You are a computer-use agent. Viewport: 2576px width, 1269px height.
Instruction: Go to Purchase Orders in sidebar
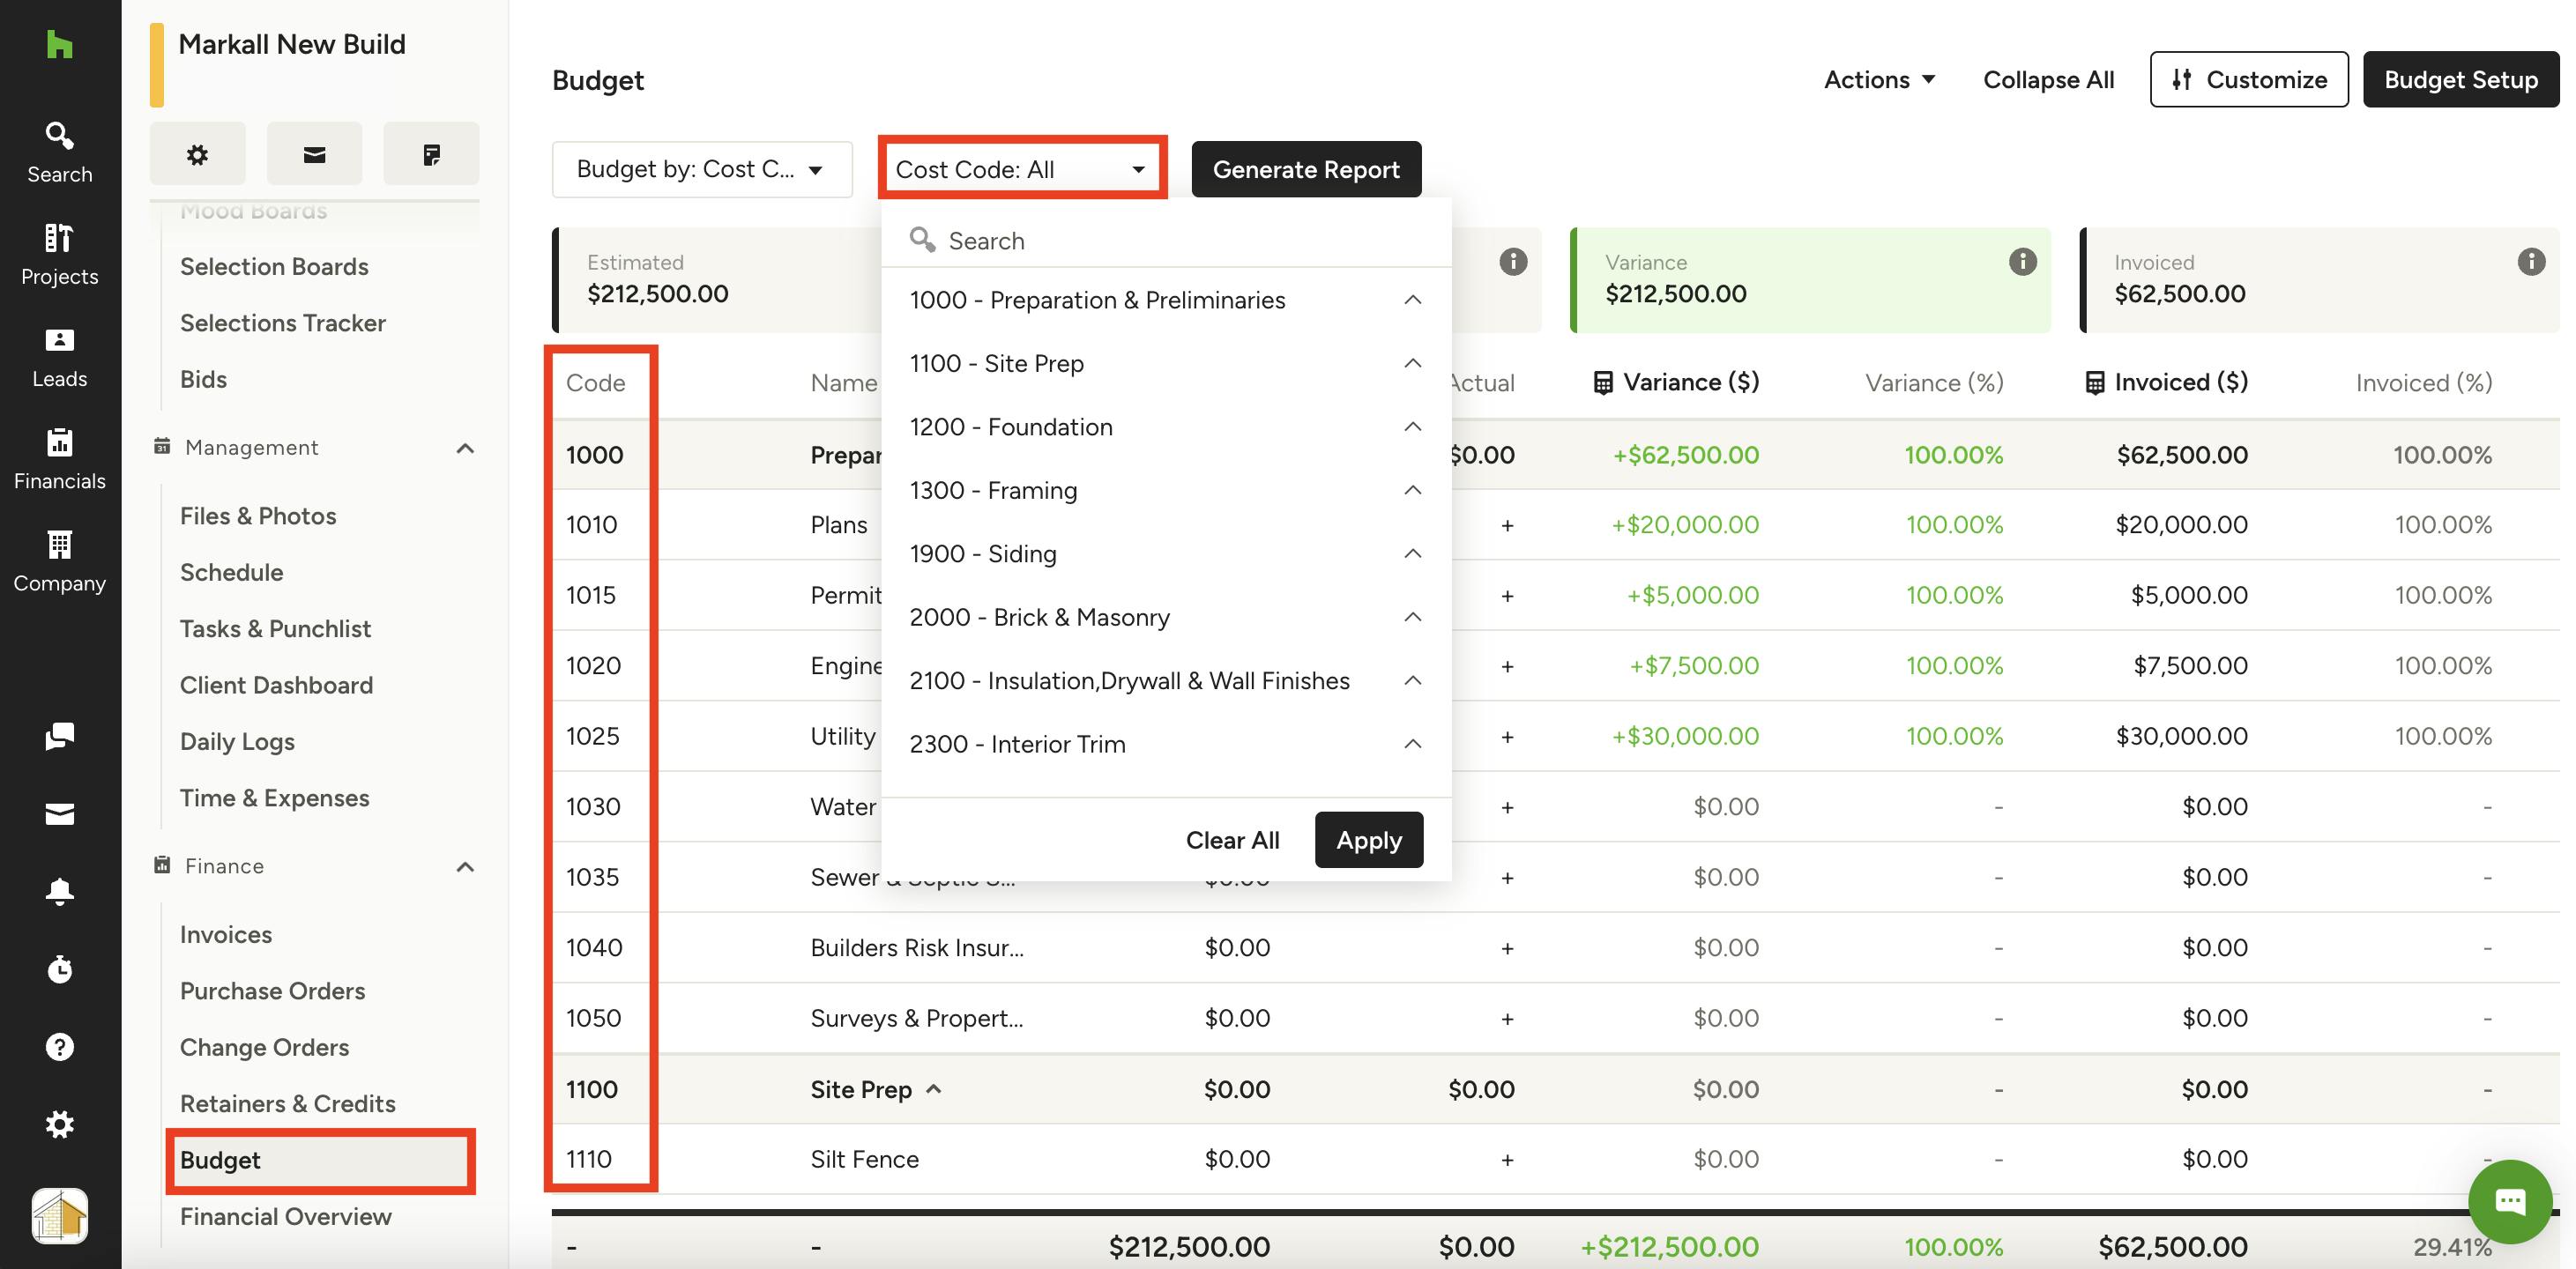272,990
